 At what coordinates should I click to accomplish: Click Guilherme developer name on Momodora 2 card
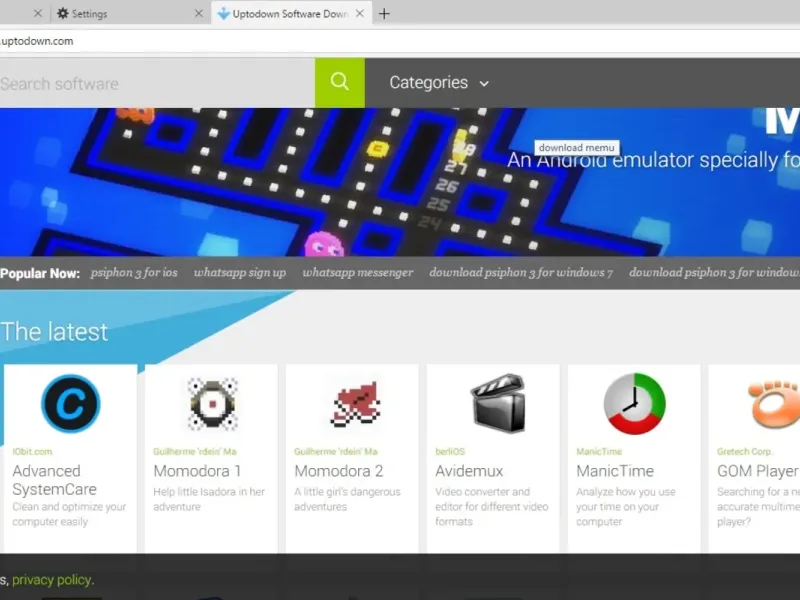pos(336,452)
